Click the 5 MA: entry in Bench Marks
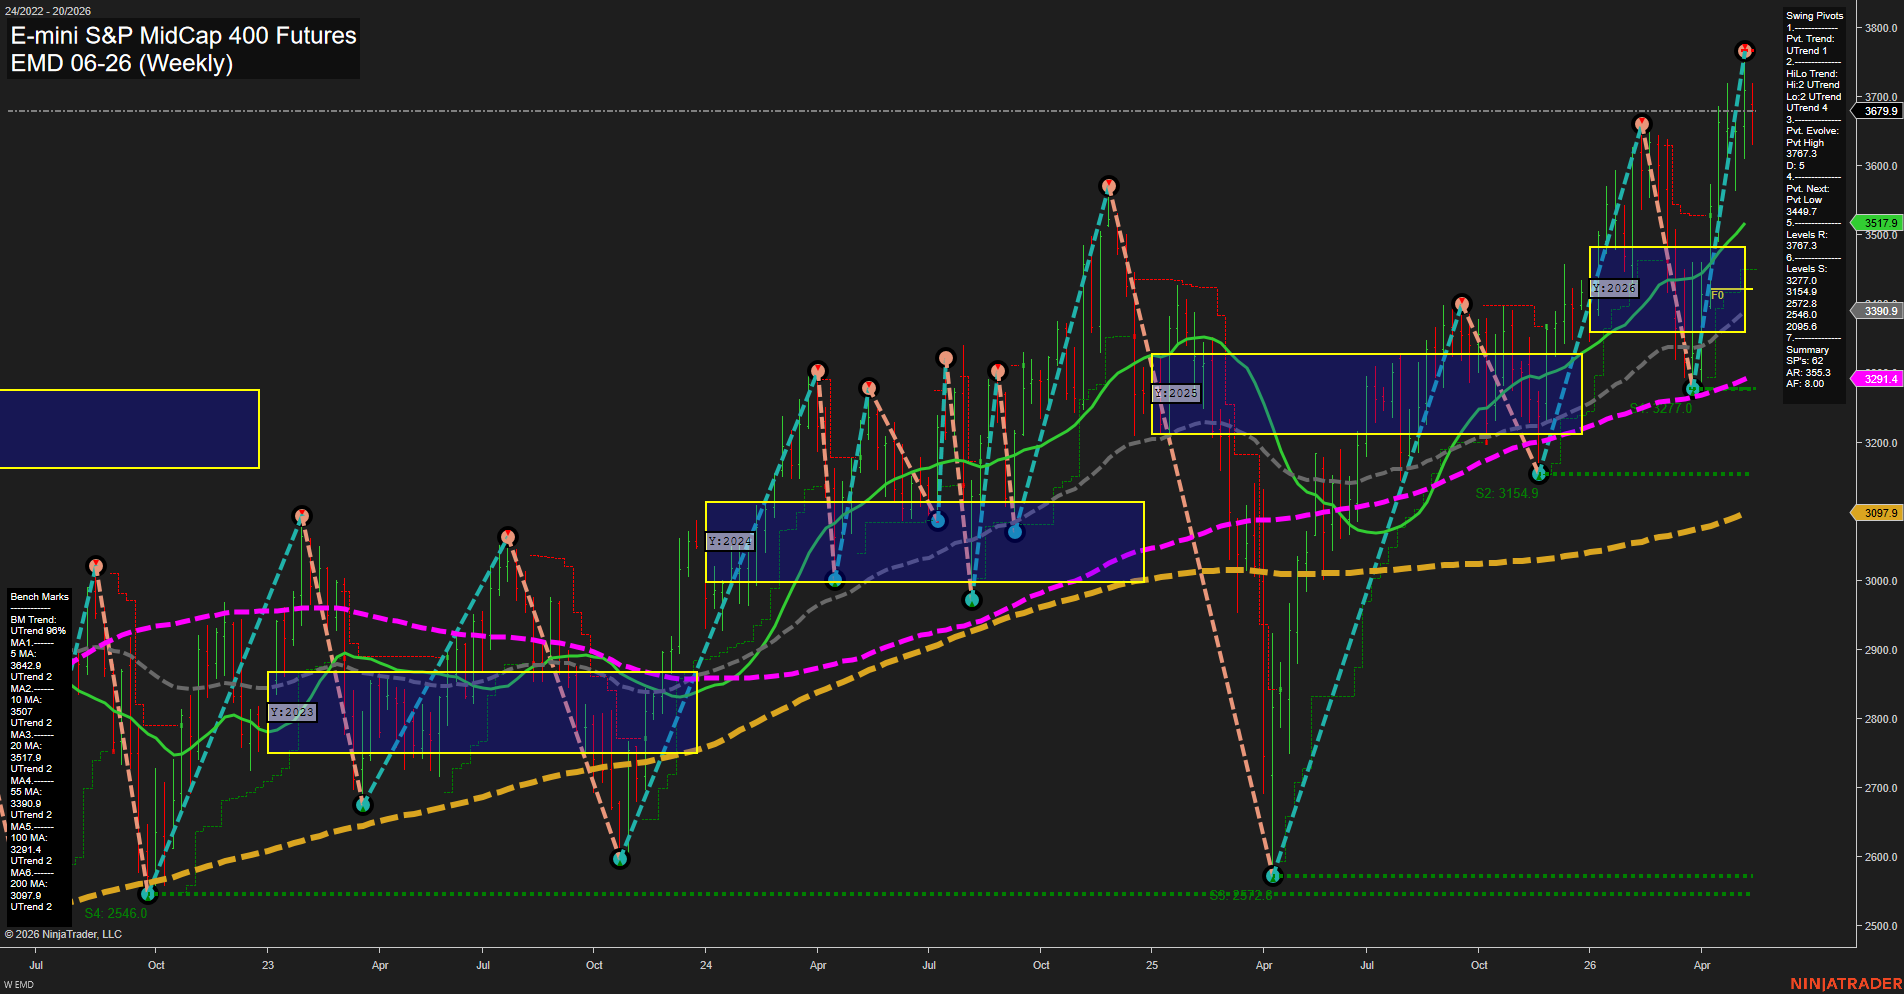Image resolution: width=1904 pixels, height=994 pixels. pyautogui.click(x=23, y=654)
